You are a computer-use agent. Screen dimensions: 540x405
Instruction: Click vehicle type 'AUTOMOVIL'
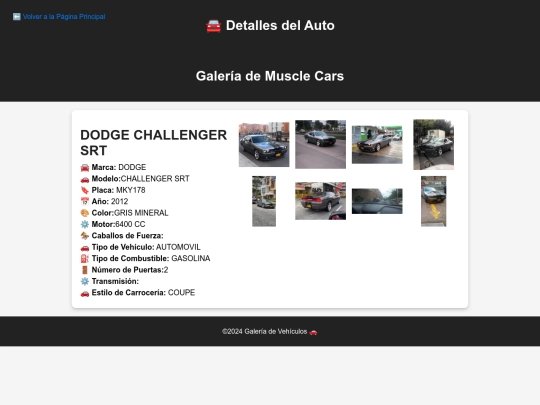click(x=178, y=247)
